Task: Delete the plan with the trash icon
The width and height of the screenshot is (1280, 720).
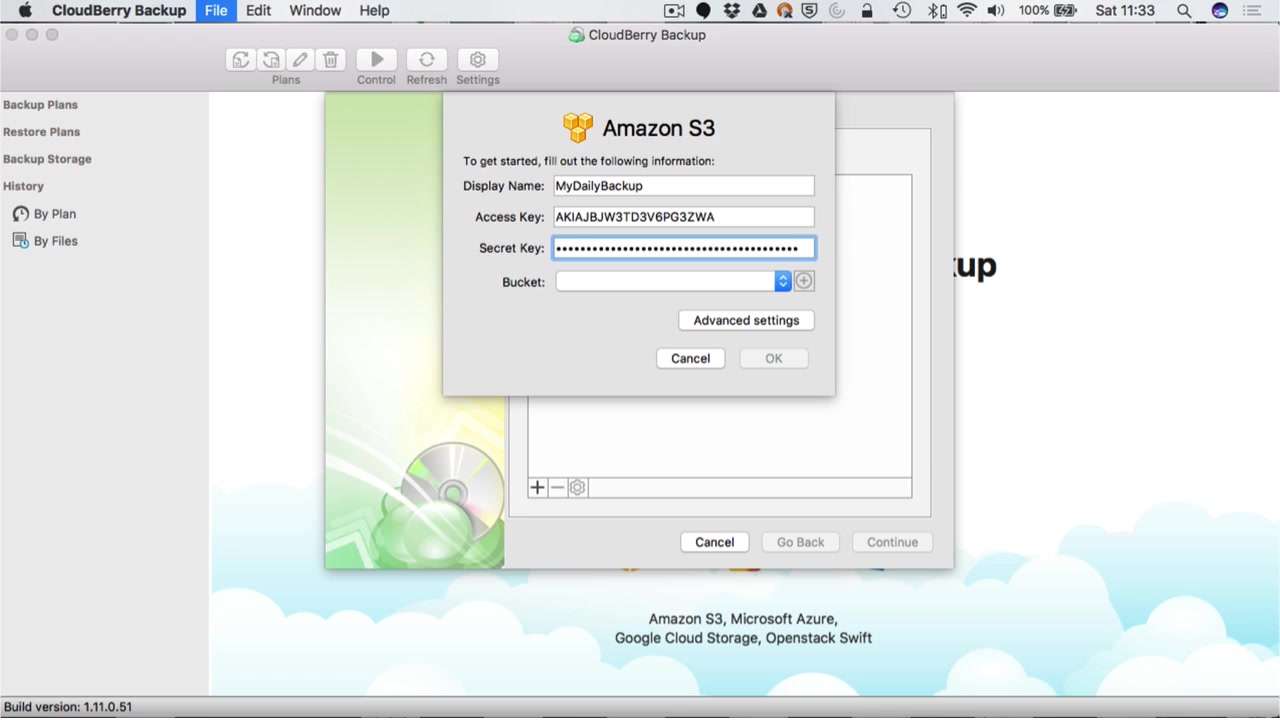Action: [x=331, y=60]
